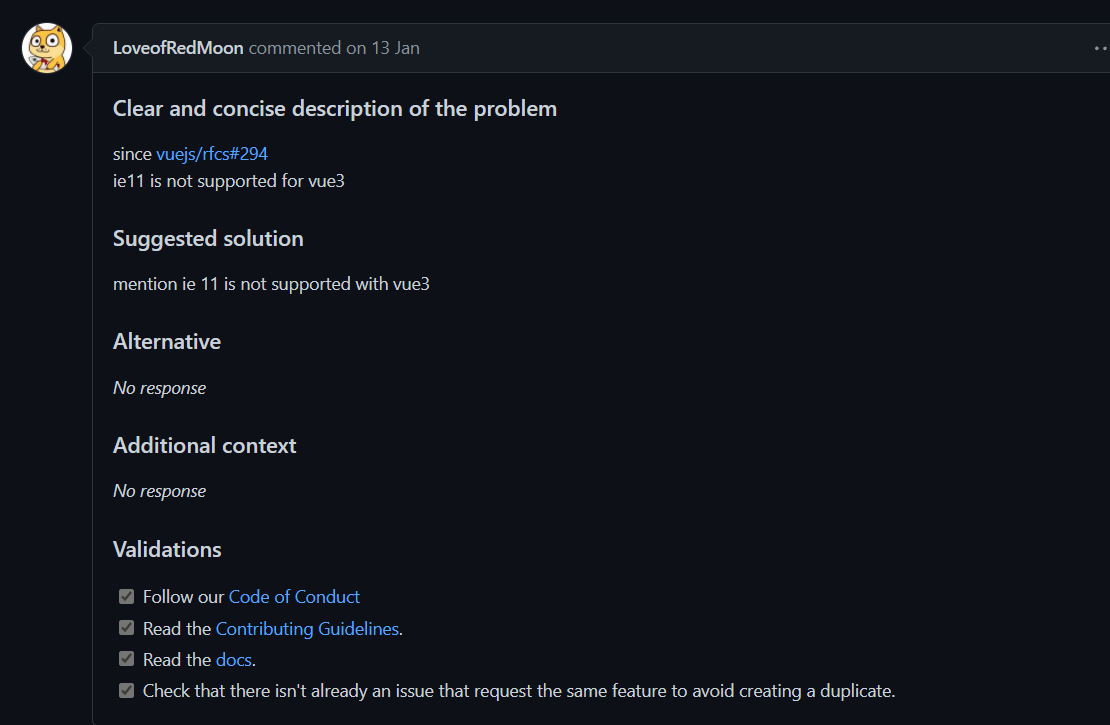
Task: Select the "No response" text under Alternative
Action: click(159, 387)
